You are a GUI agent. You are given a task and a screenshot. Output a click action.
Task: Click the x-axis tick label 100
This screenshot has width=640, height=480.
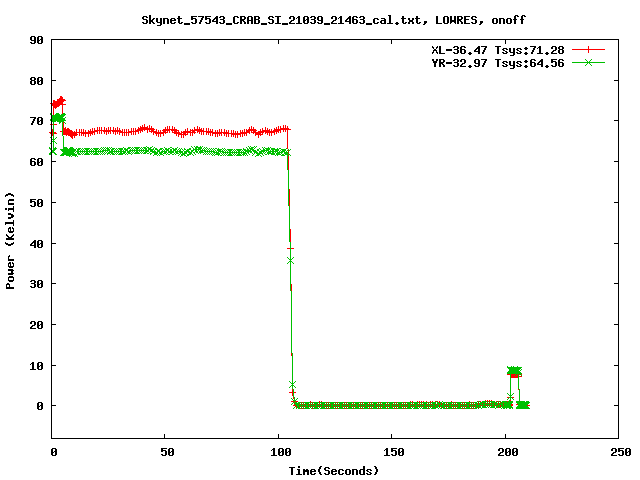pos(281,452)
